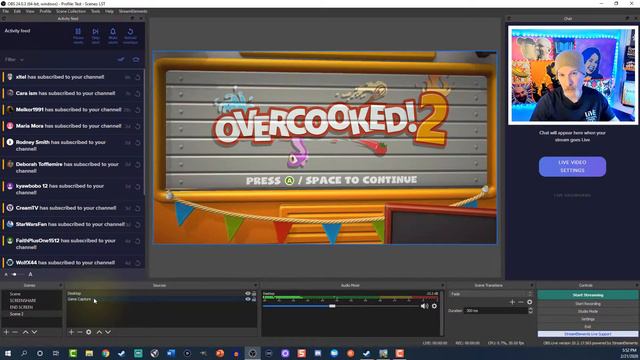Screen dimensions: 640x360
Task: Add a new source with plus icon
Action: pyautogui.click(x=71, y=332)
